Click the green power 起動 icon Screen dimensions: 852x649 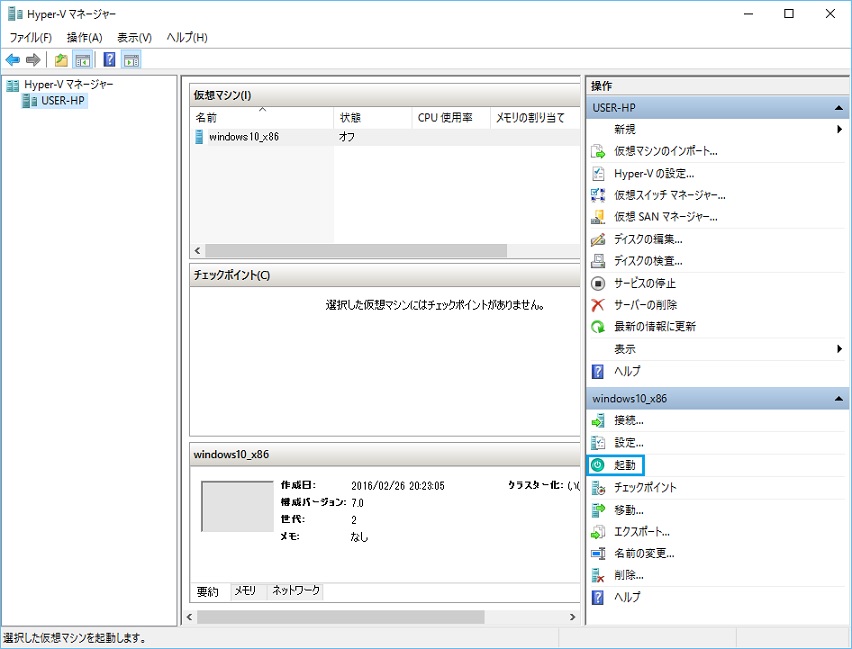(598, 465)
